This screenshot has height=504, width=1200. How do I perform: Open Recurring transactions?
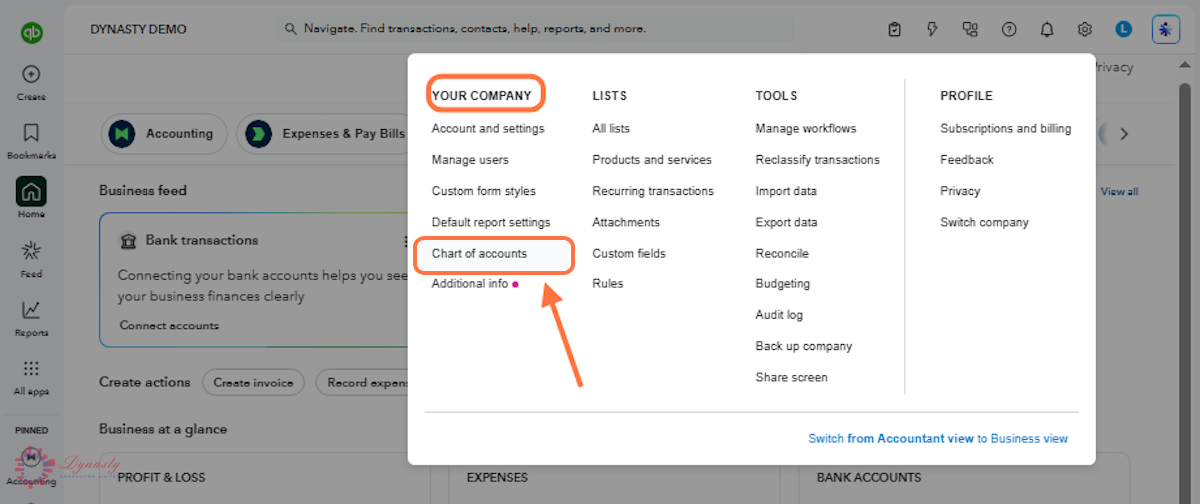653,191
